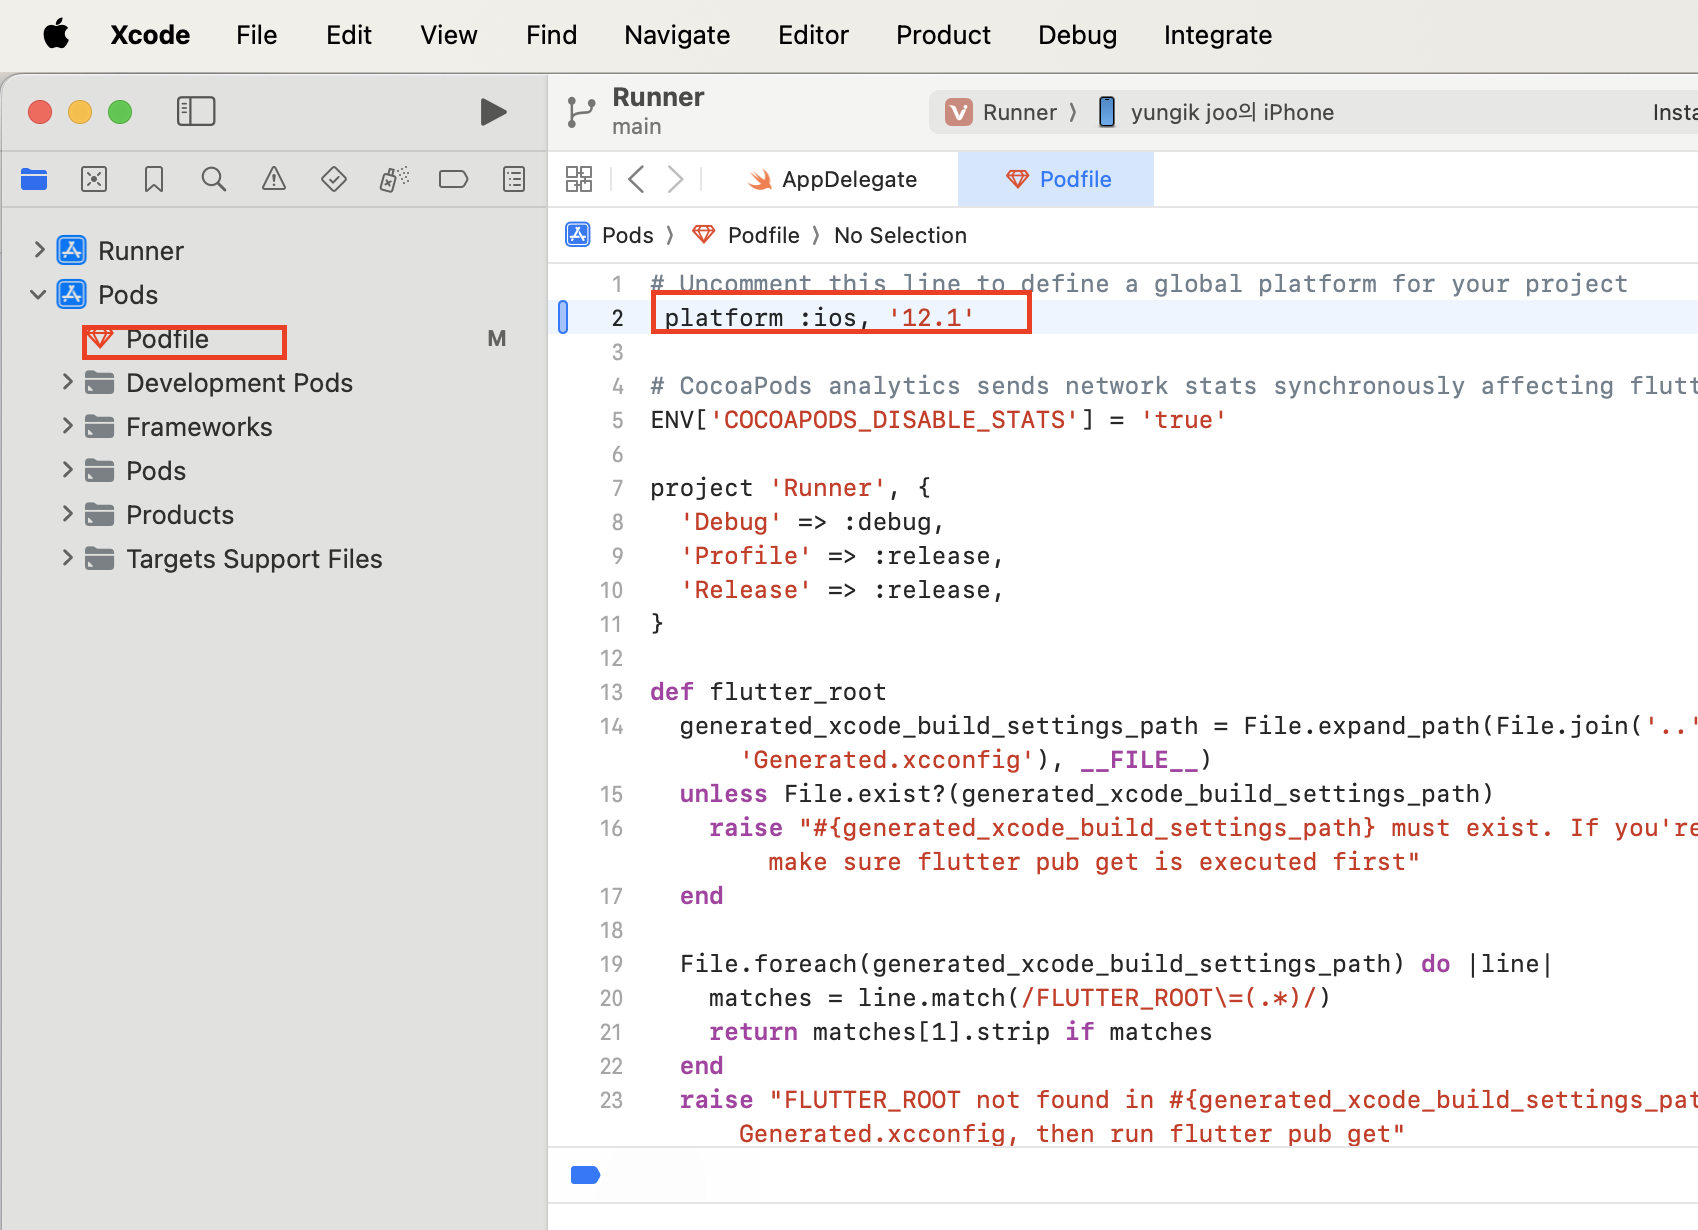Click the return matches[1].strip line

coord(960,1032)
